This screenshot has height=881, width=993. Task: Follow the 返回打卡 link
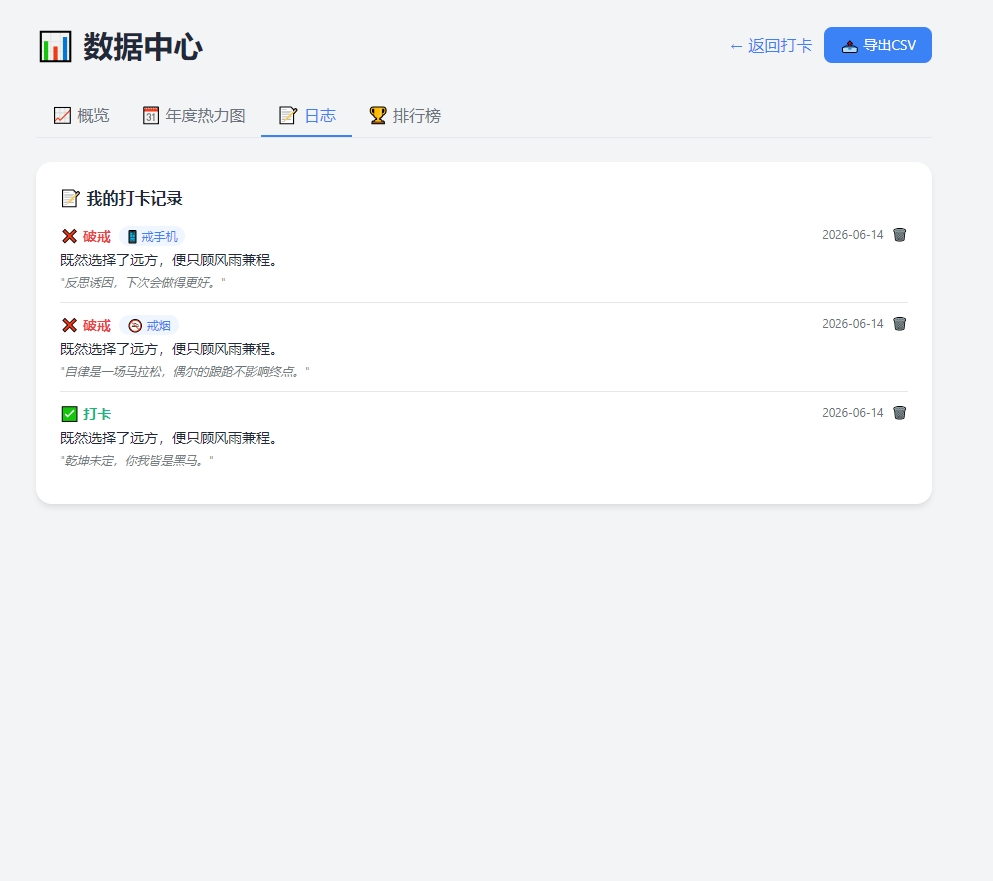770,46
